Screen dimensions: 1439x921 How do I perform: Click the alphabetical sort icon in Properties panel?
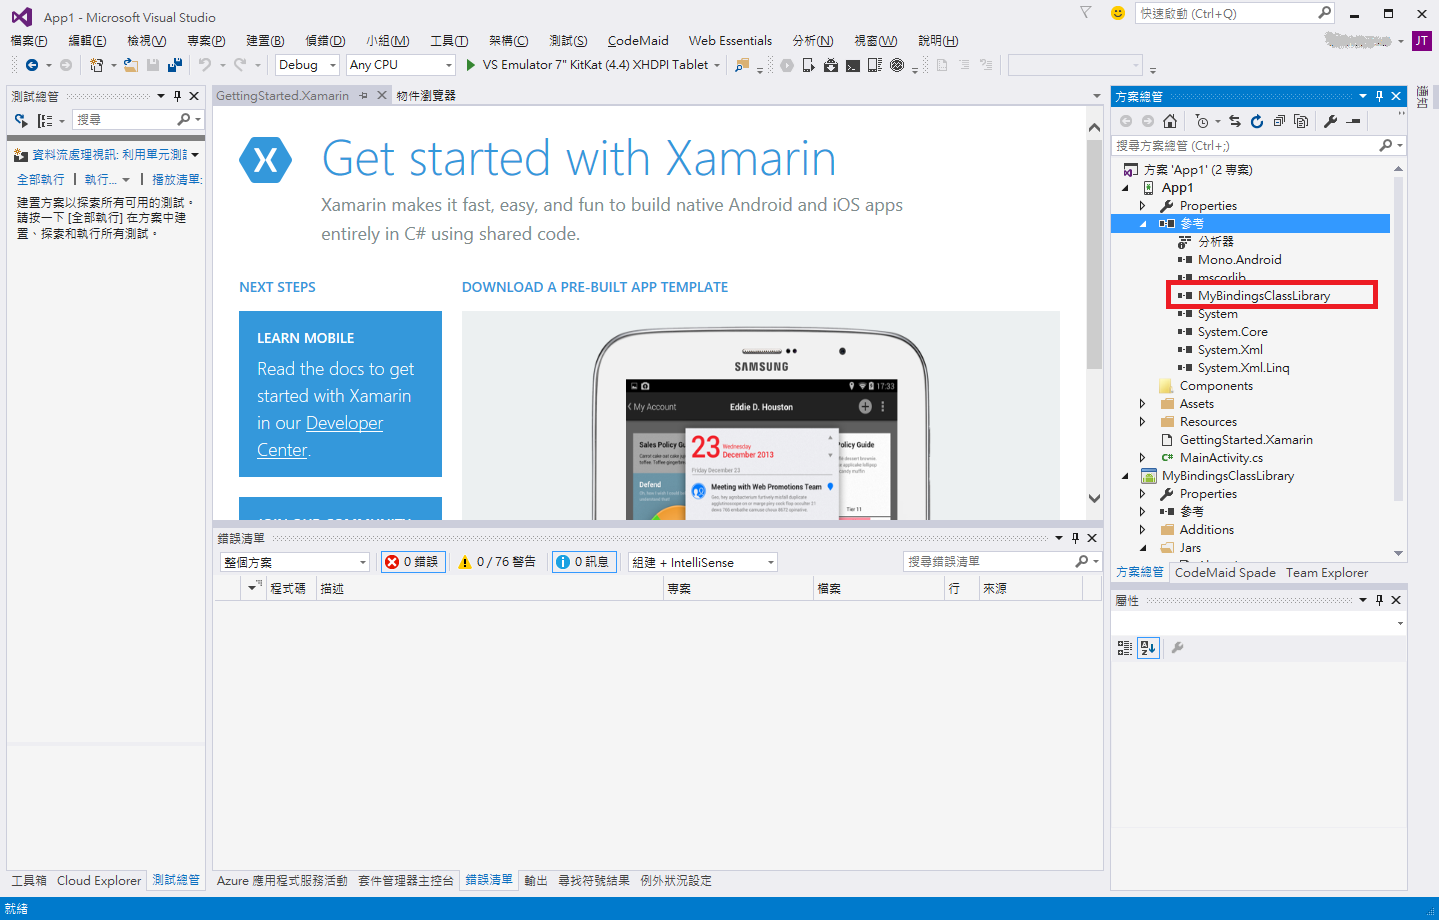tap(1148, 648)
